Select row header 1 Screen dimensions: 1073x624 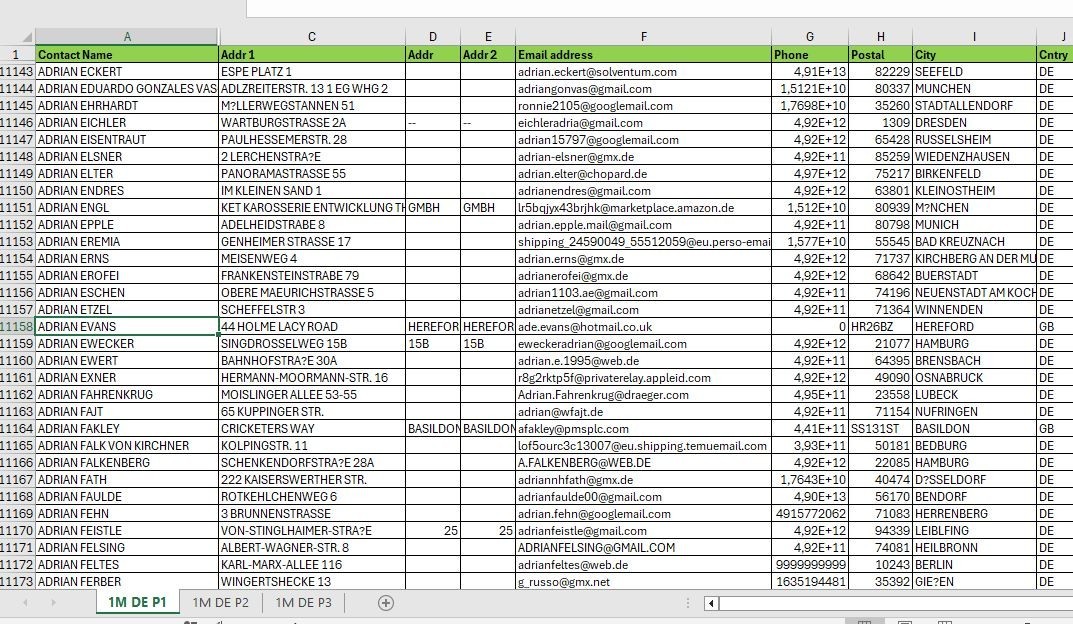click(17, 55)
